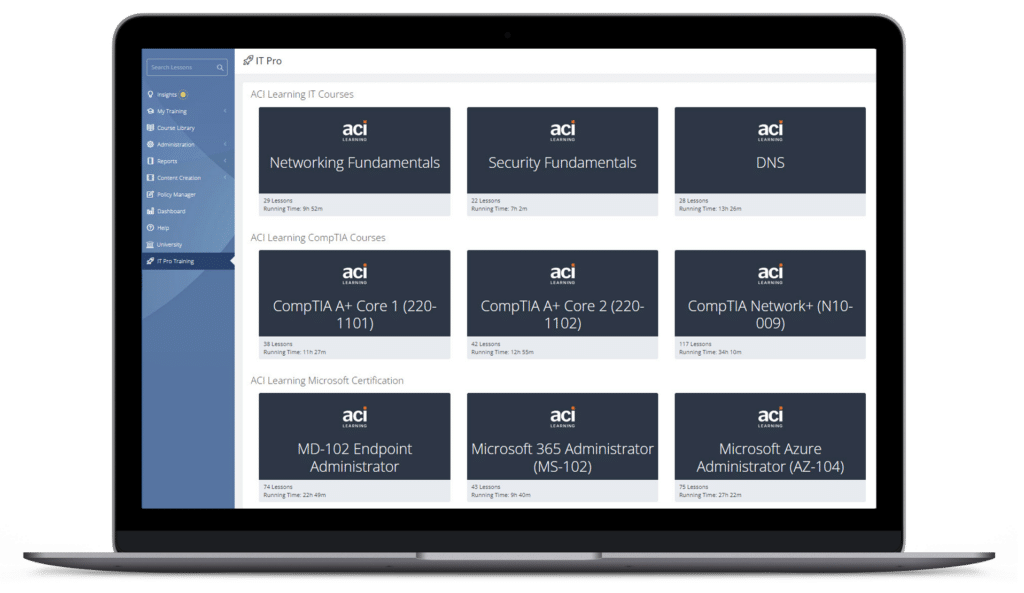Open CompTIA A+ Core 1 (220-1101) card

pos(354,304)
